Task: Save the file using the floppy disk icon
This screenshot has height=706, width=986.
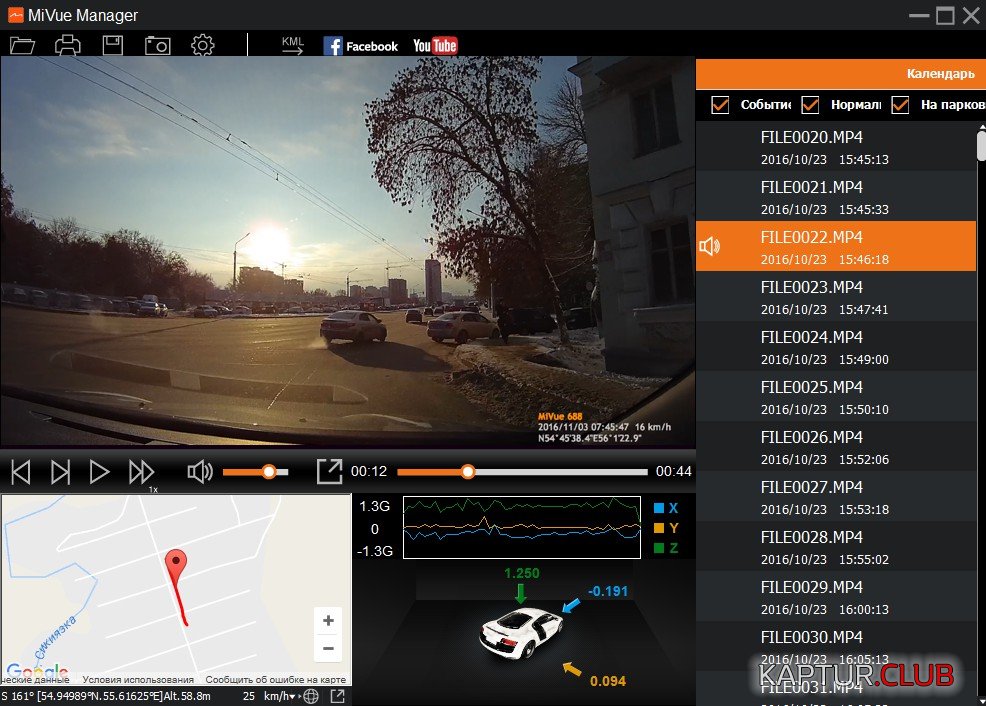Action: click(x=113, y=45)
